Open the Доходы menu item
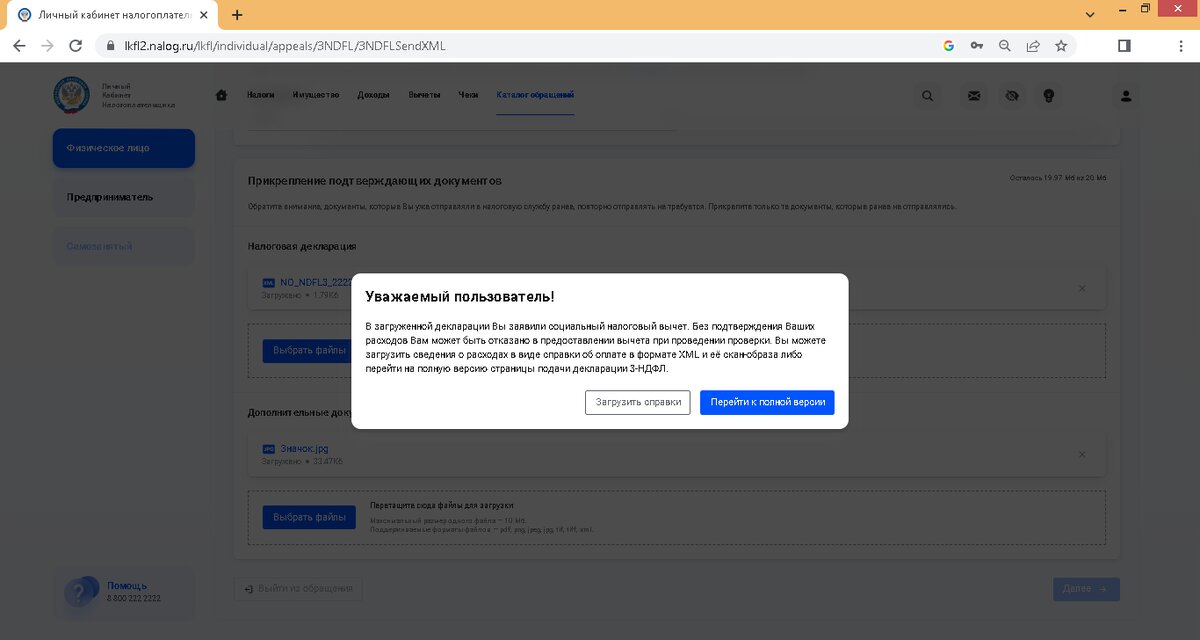The image size is (1200, 640). (x=373, y=95)
